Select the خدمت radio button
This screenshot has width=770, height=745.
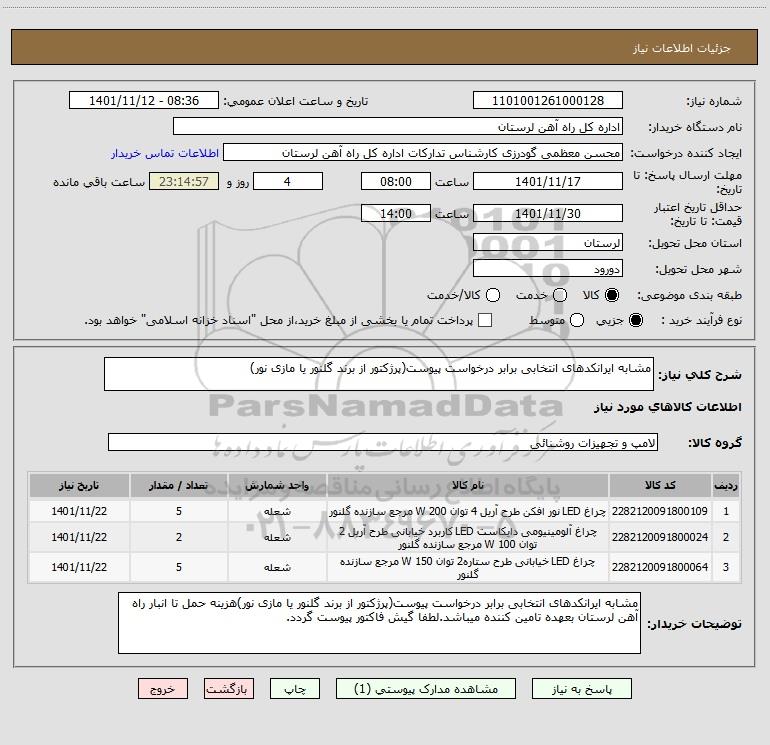[560, 295]
